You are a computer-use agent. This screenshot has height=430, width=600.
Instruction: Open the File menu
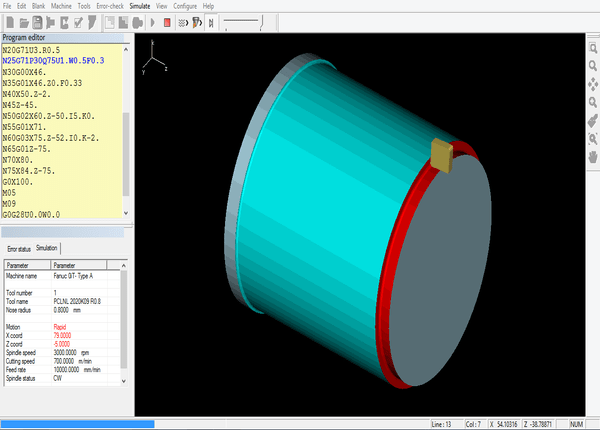(x=7, y=6)
